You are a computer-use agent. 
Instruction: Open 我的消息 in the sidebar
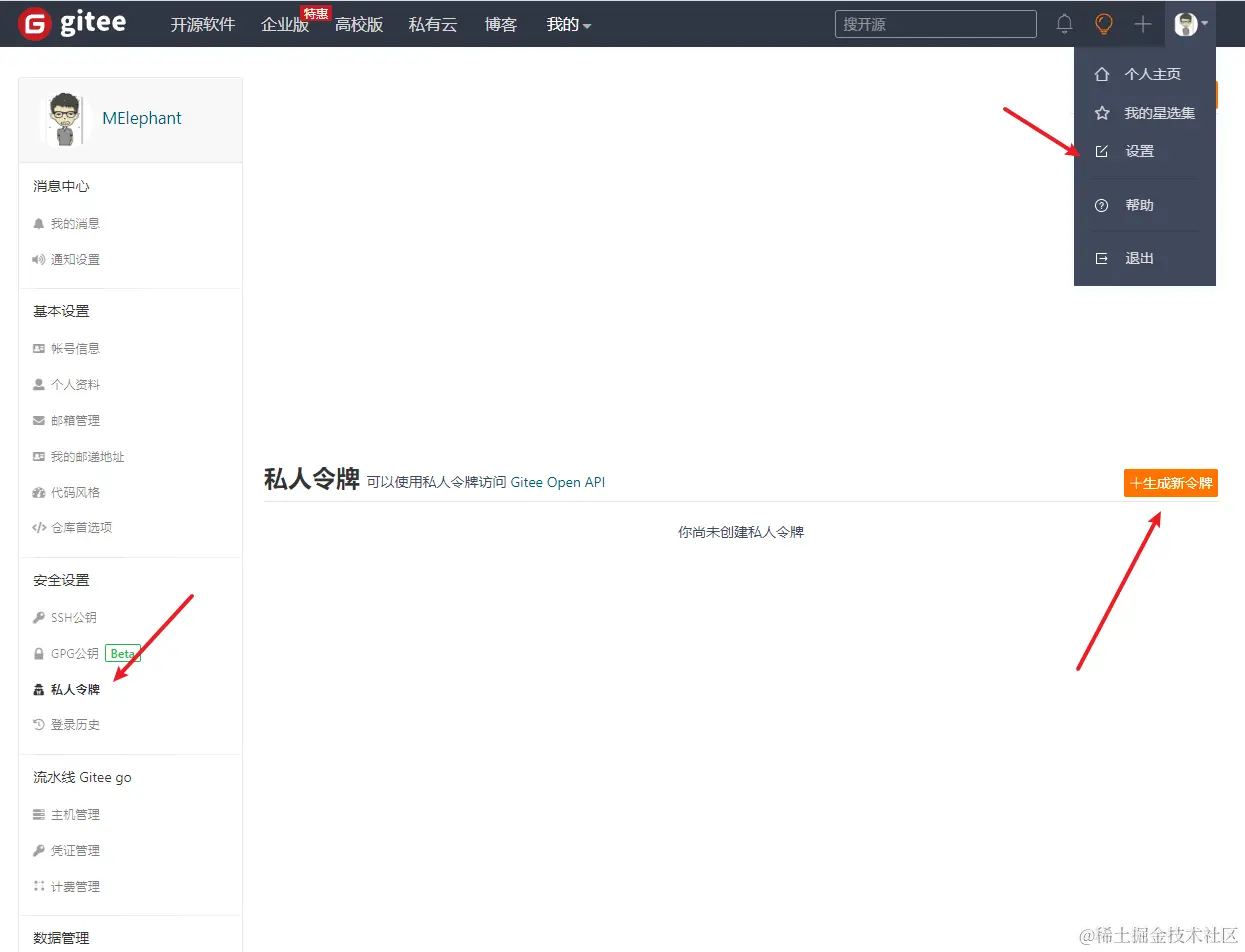pyautogui.click(x=75, y=224)
